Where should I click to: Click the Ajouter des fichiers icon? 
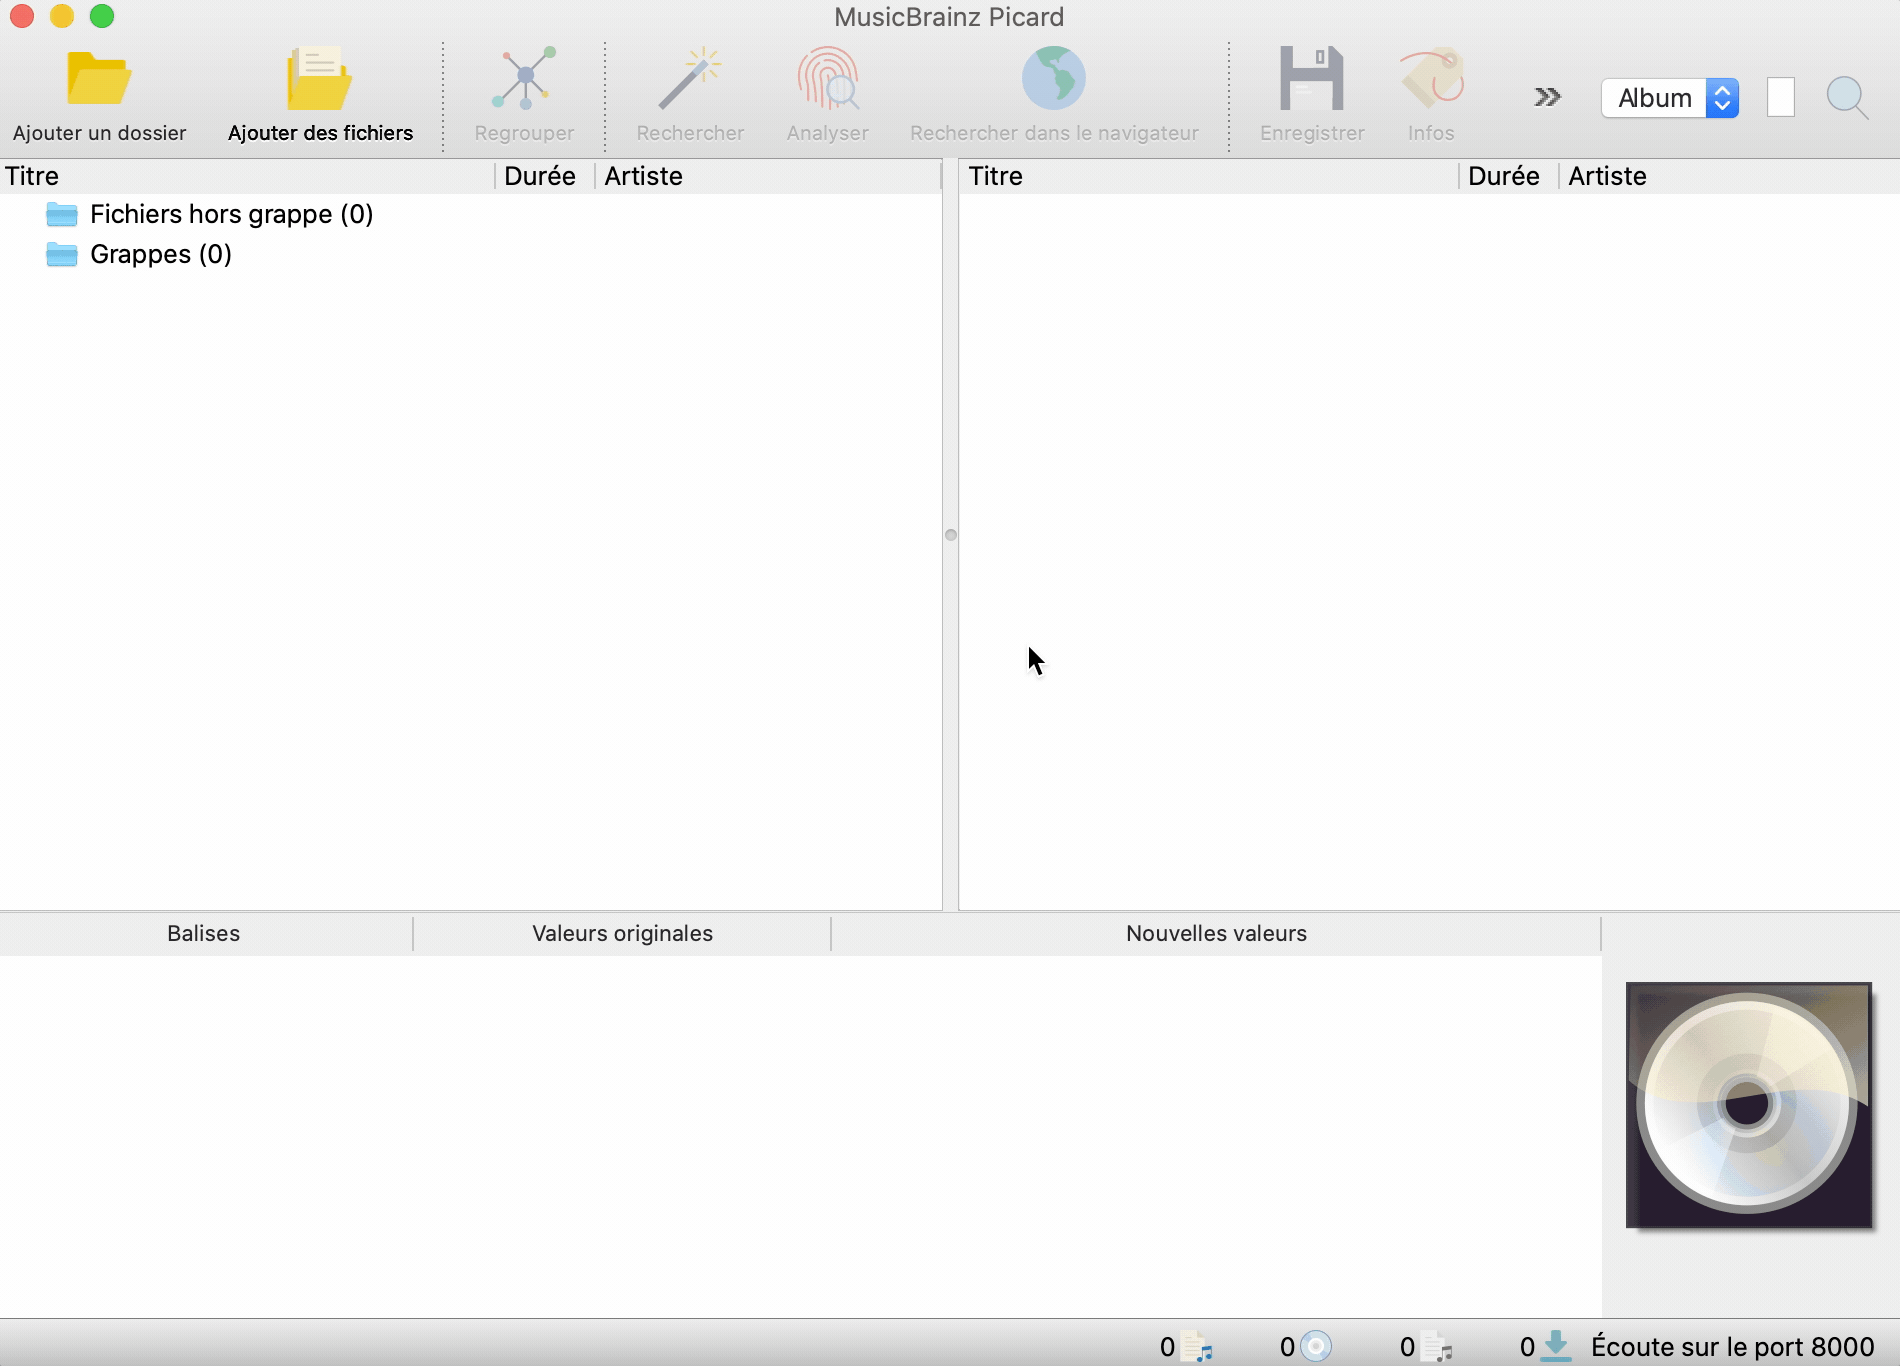[319, 78]
